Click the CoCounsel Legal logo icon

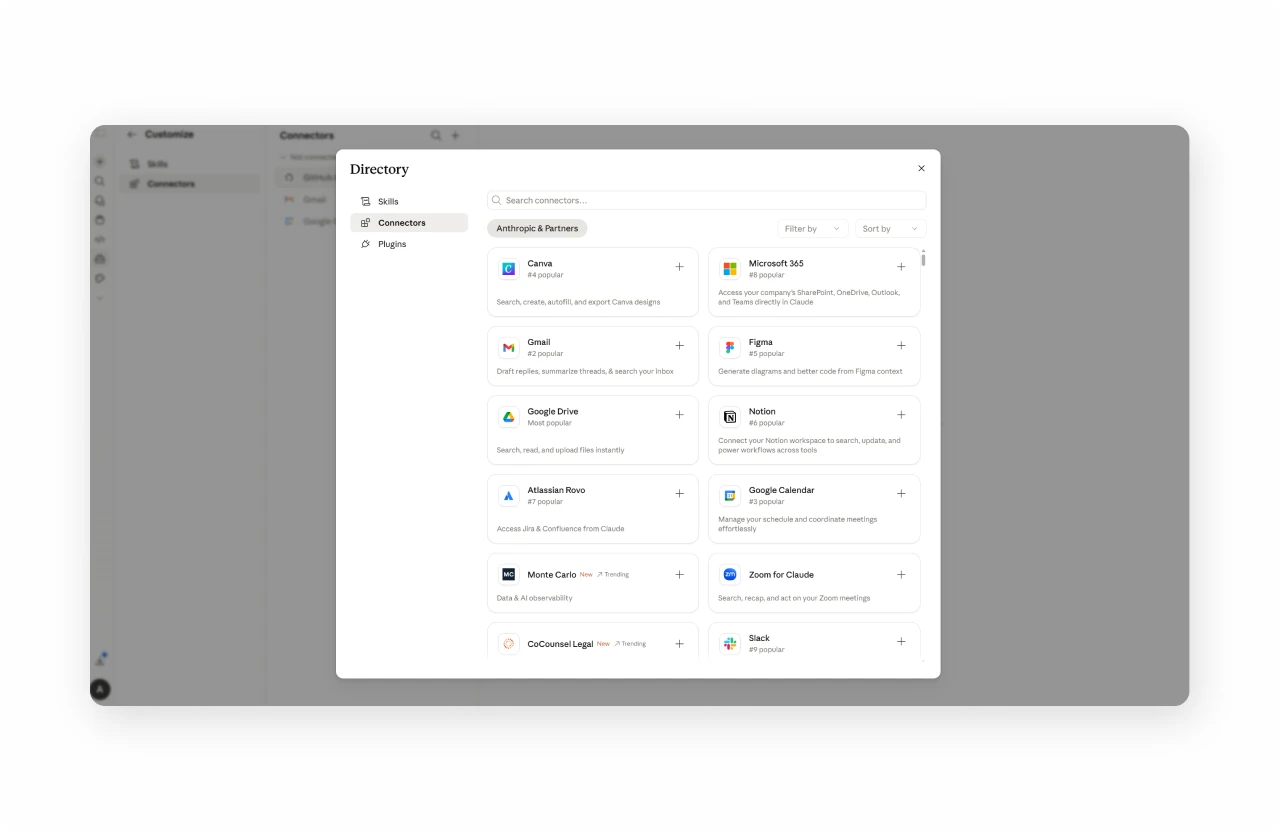point(508,644)
